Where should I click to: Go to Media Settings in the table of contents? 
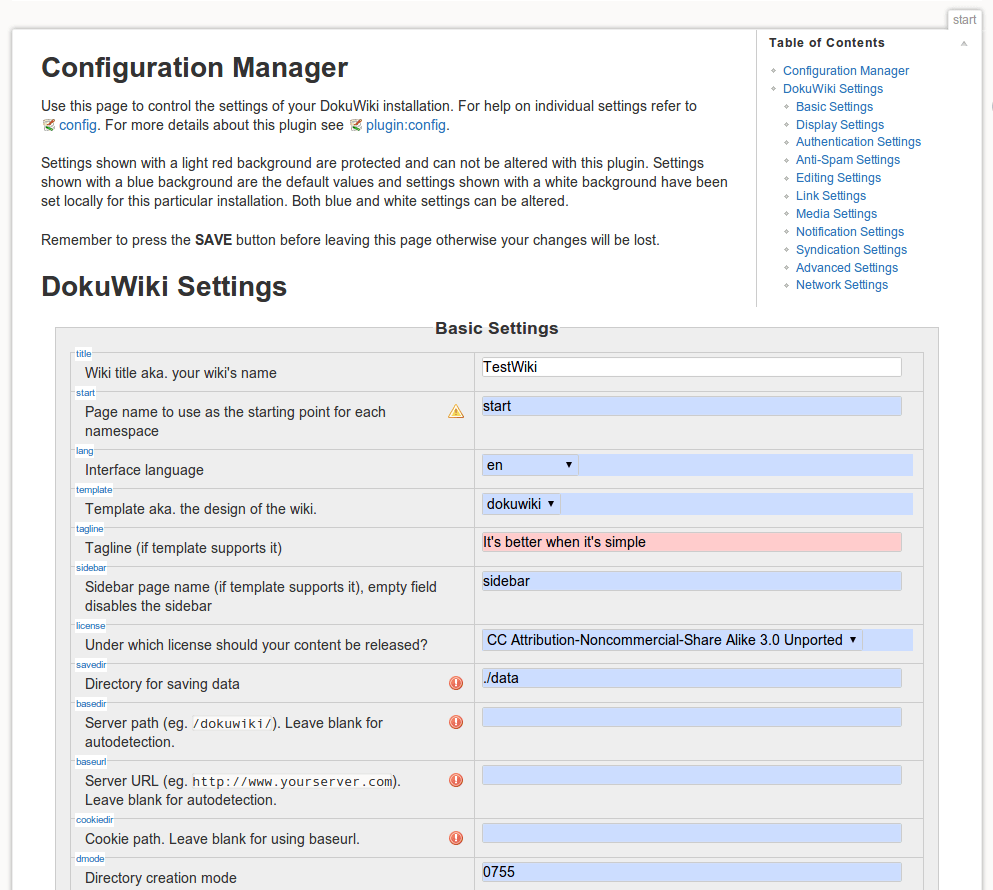pyautogui.click(x=836, y=213)
